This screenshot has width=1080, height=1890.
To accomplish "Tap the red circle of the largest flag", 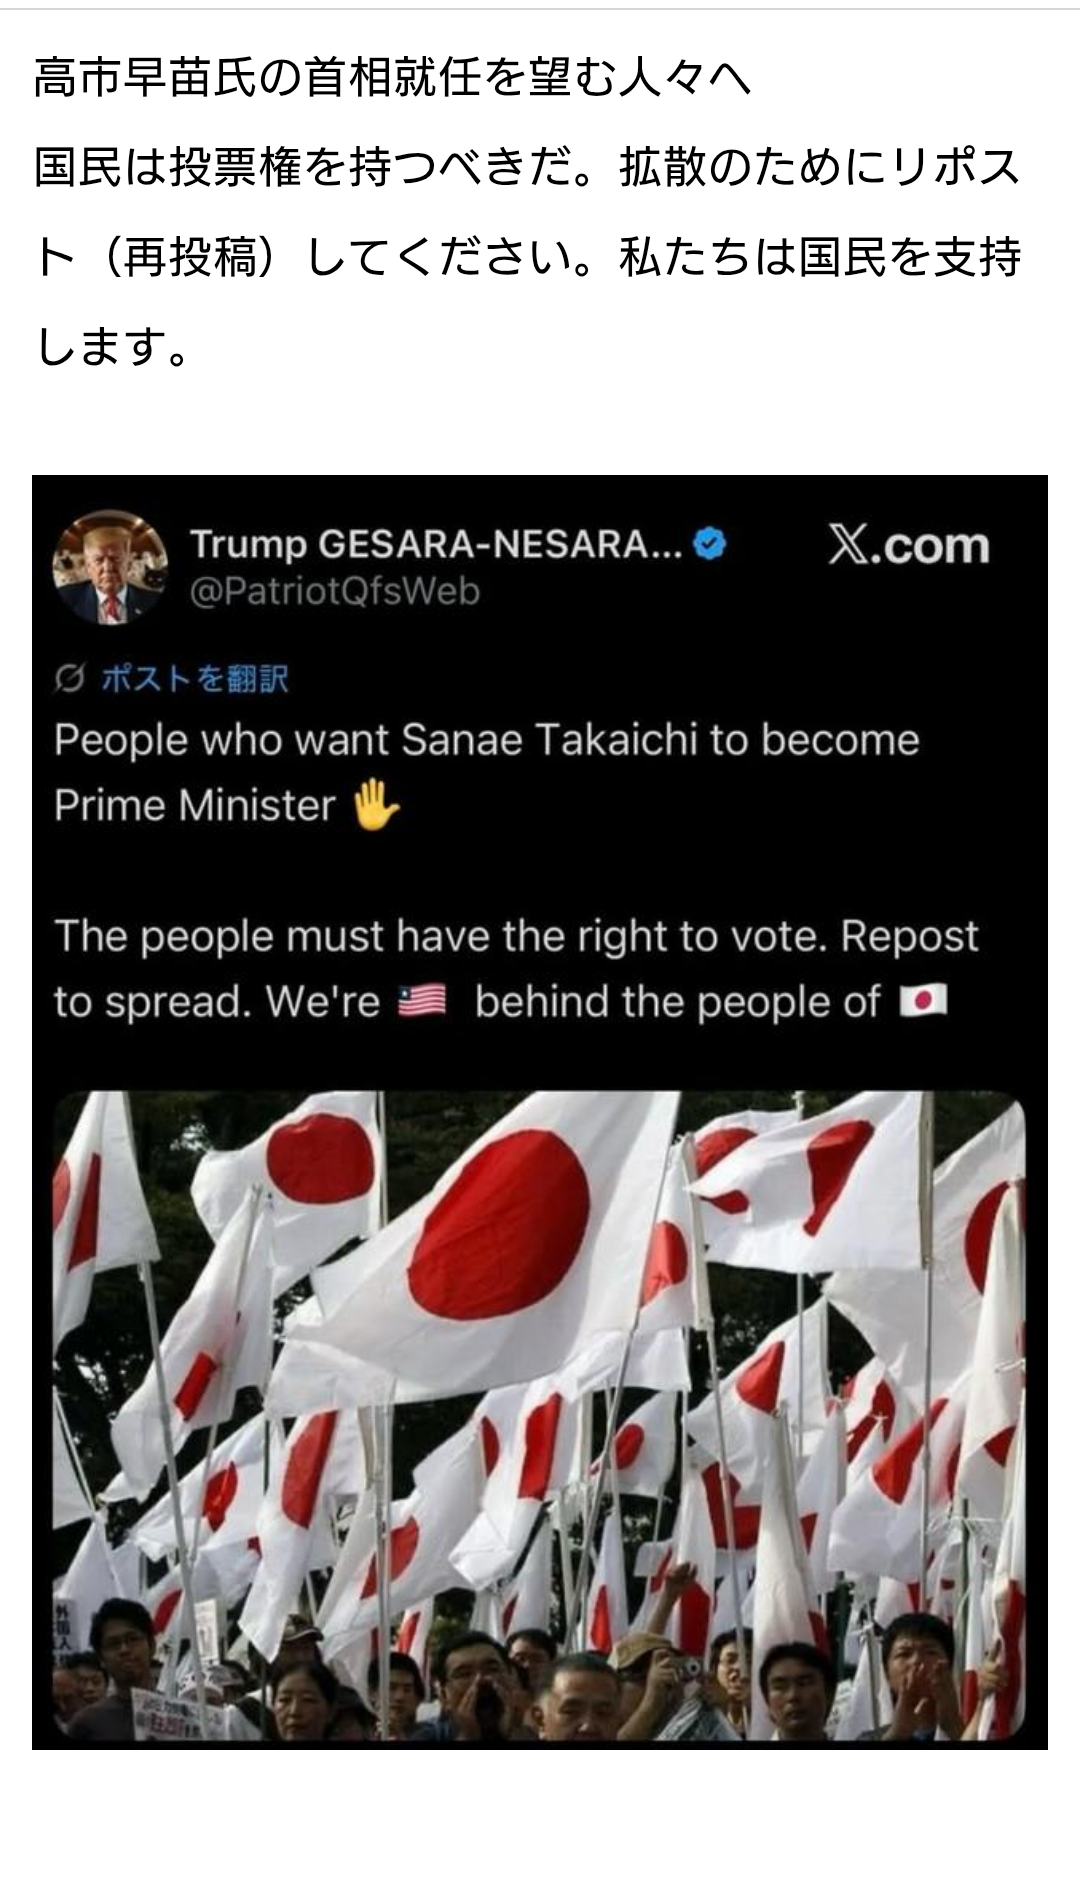I will pyautogui.click(x=498, y=1223).
